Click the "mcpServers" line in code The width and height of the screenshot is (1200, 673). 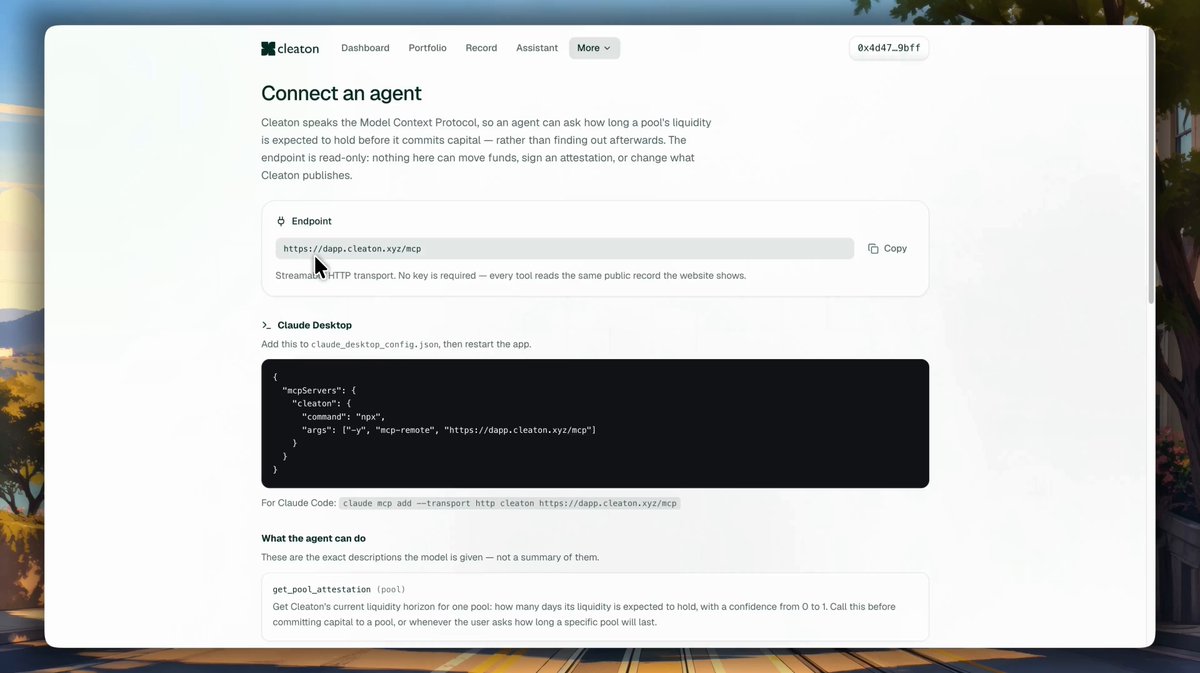coord(319,390)
